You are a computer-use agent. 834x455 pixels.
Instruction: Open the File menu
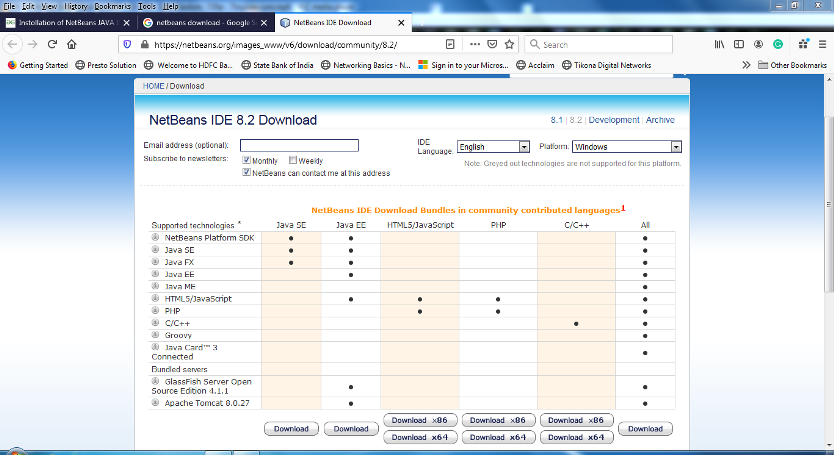(x=9, y=6)
